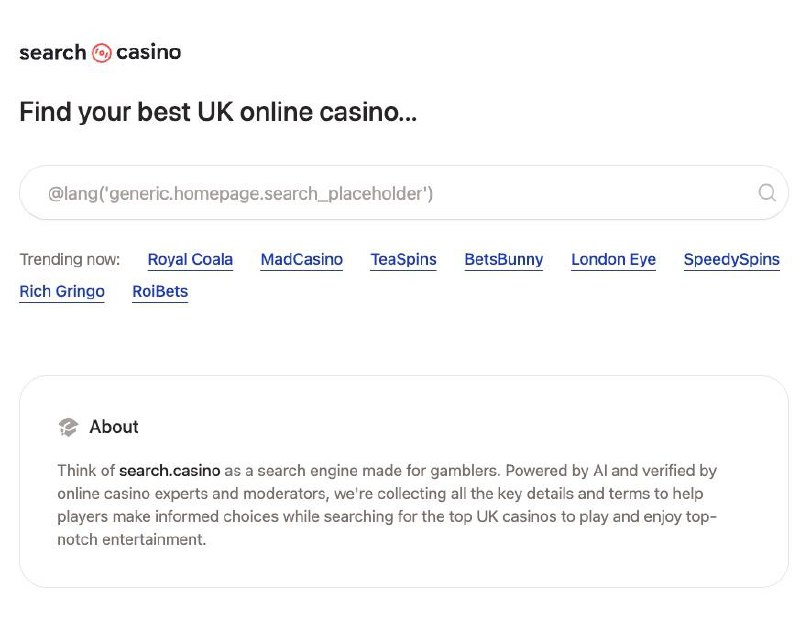Click the About section heading
Screen dimensions: 800x630
[114, 427]
